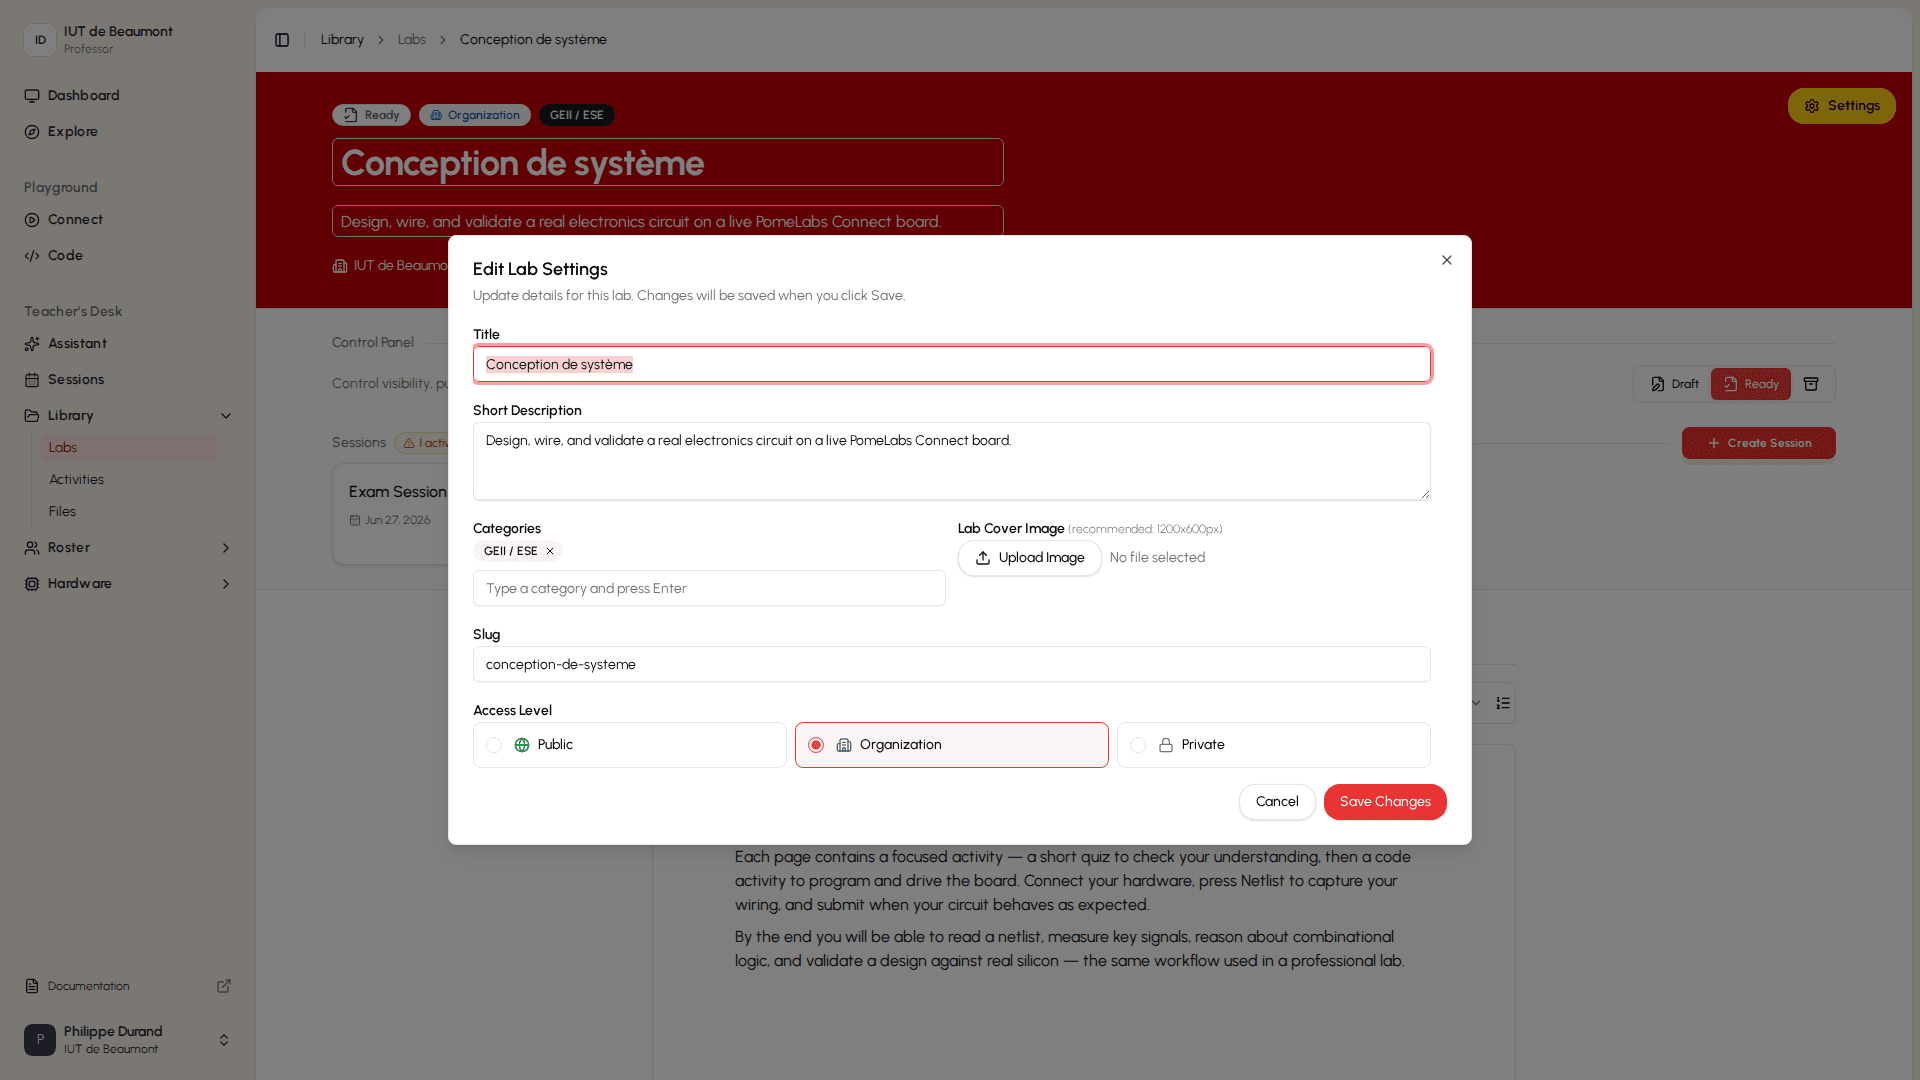Image resolution: width=1920 pixels, height=1080 pixels.
Task: Click the Connect play-circle icon
Action: tap(32, 220)
